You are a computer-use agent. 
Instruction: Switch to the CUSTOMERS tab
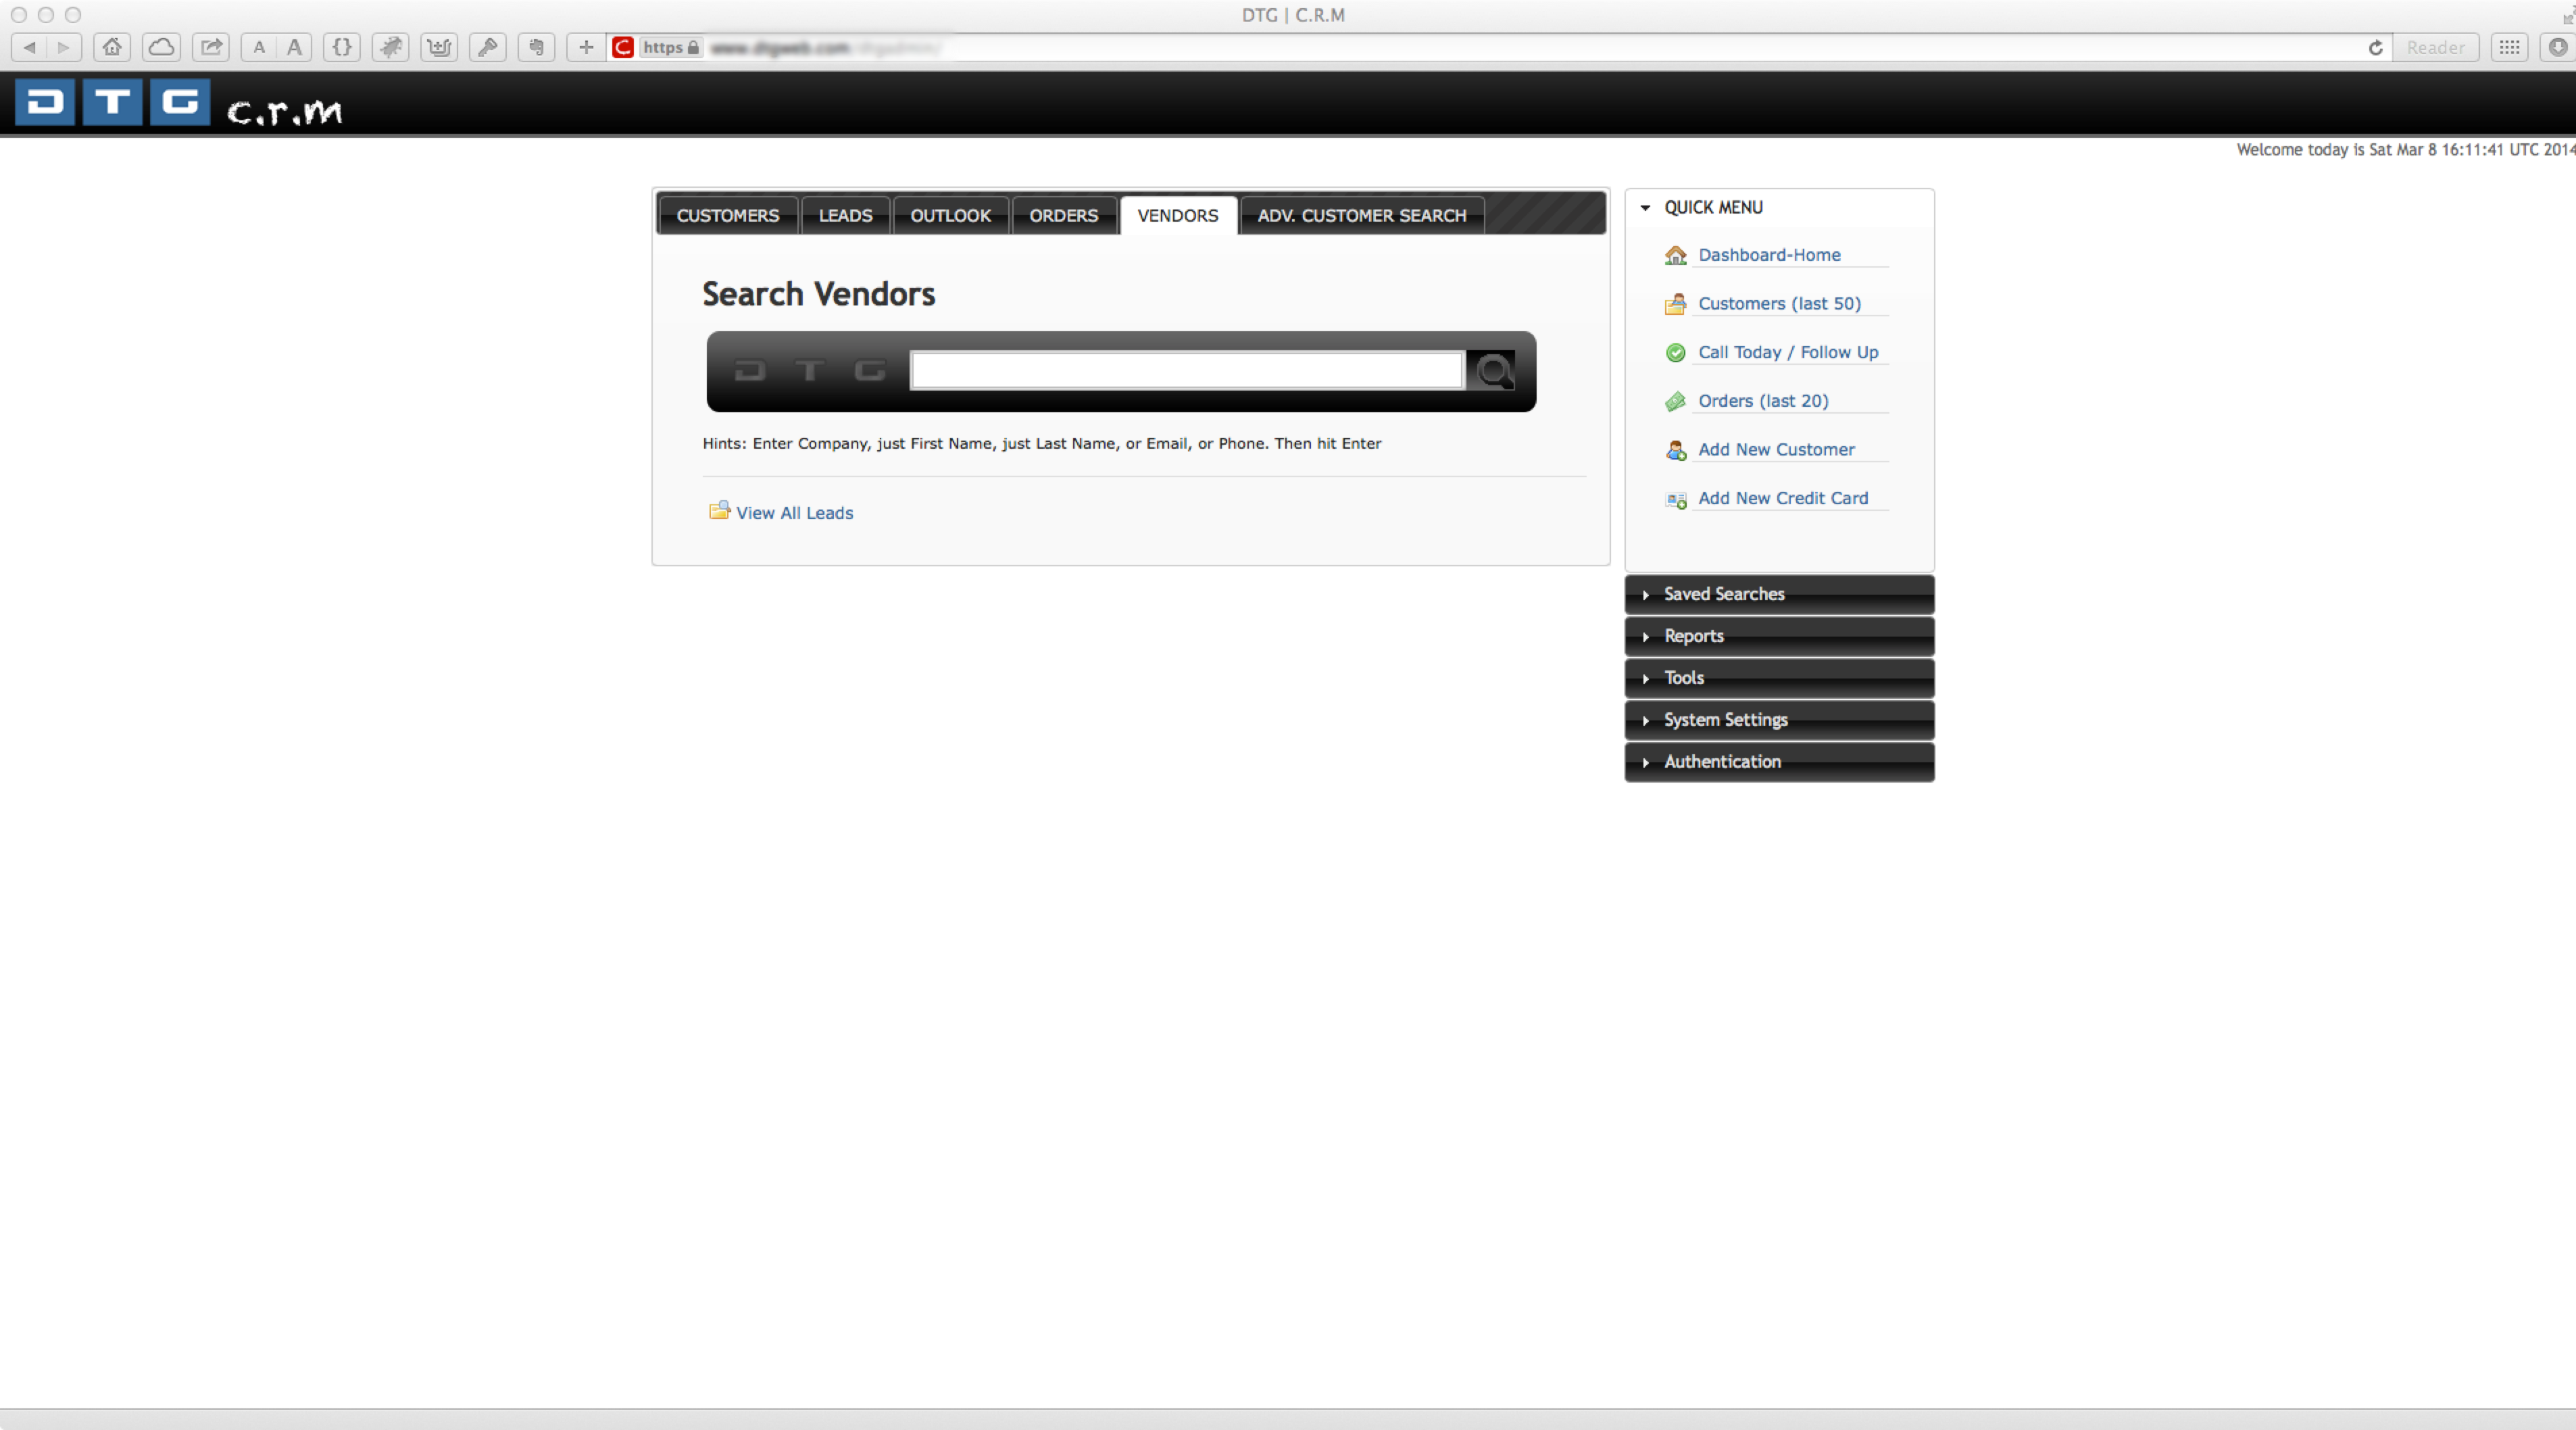(x=728, y=215)
